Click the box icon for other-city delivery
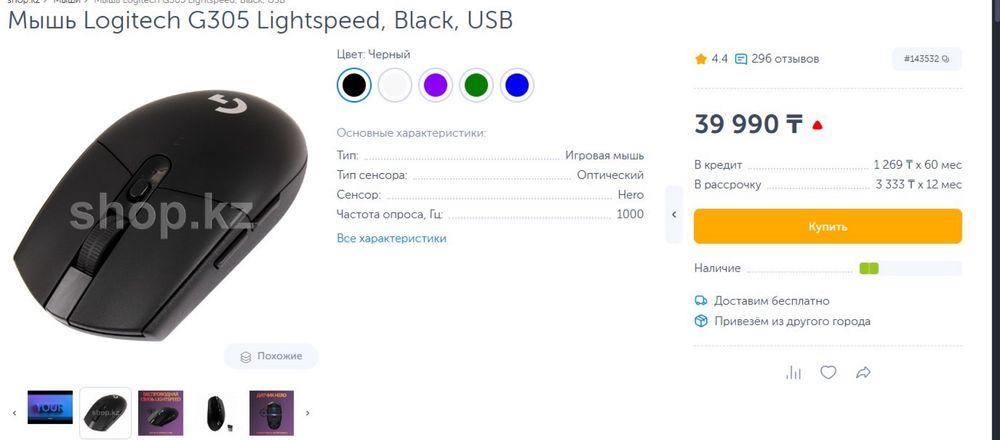This screenshot has width=1000, height=440. [x=701, y=321]
